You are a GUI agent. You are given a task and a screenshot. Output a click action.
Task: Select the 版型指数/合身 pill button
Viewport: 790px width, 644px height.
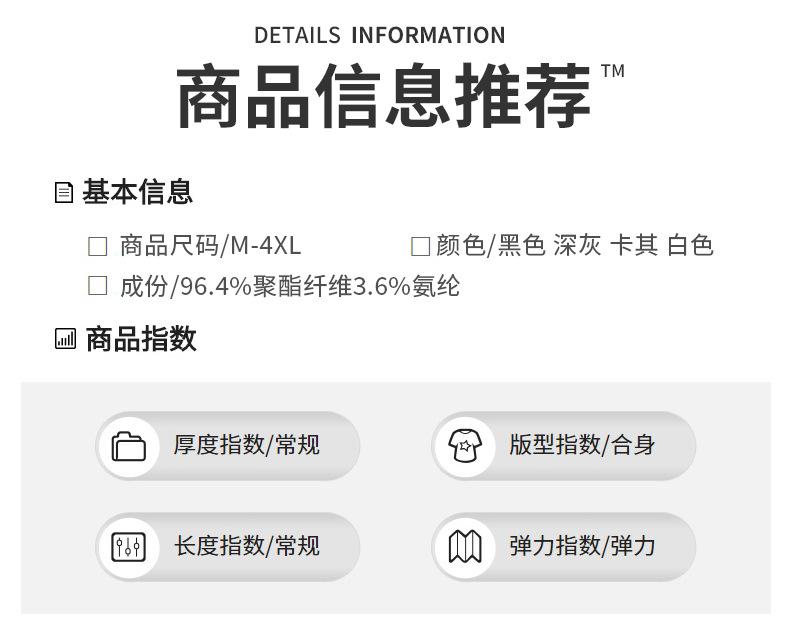(x=564, y=446)
